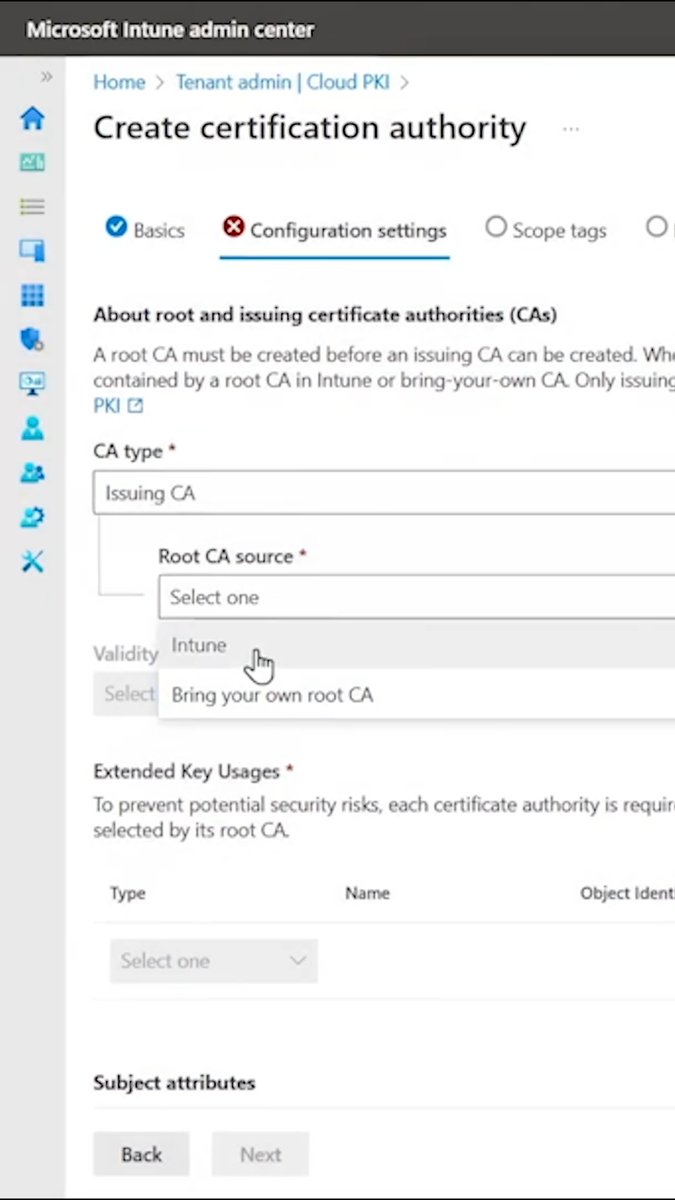The width and height of the screenshot is (675, 1200).
Task: Click the Back button
Action: [x=141, y=1154]
